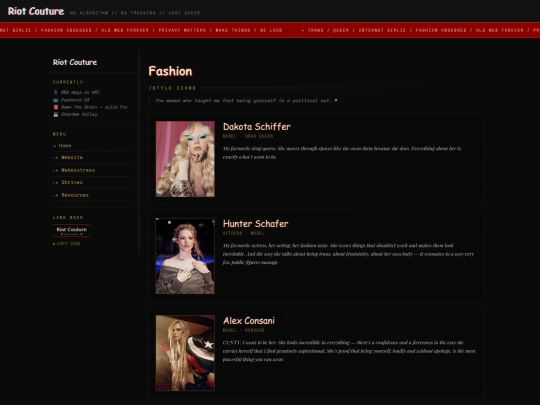Click the Copy Code button
The width and height of the screenshot is (540, 405).
(x=66, y=243)
